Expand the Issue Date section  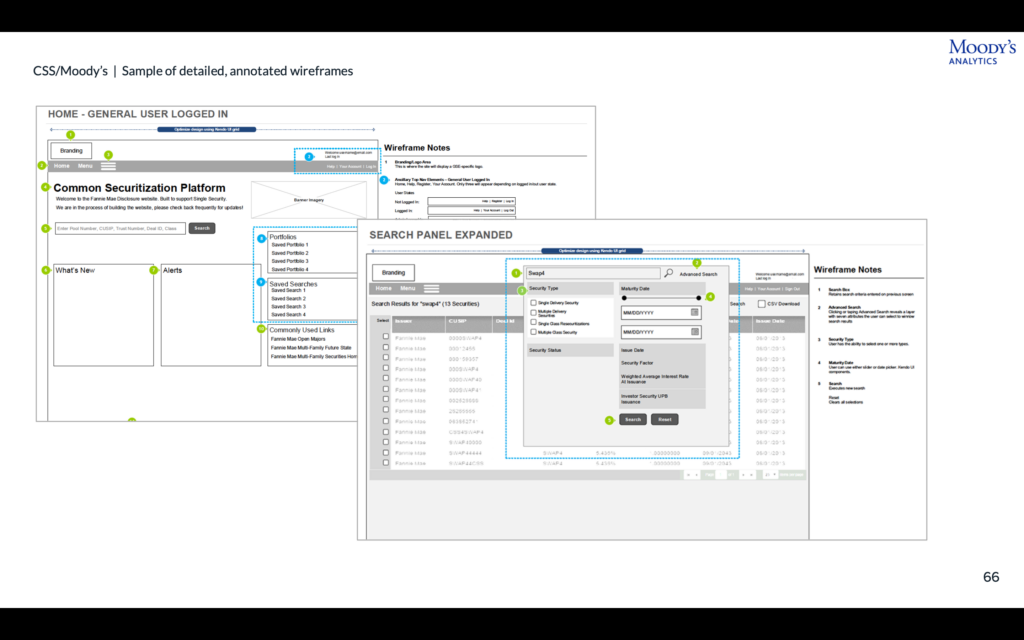click(662, 350)
